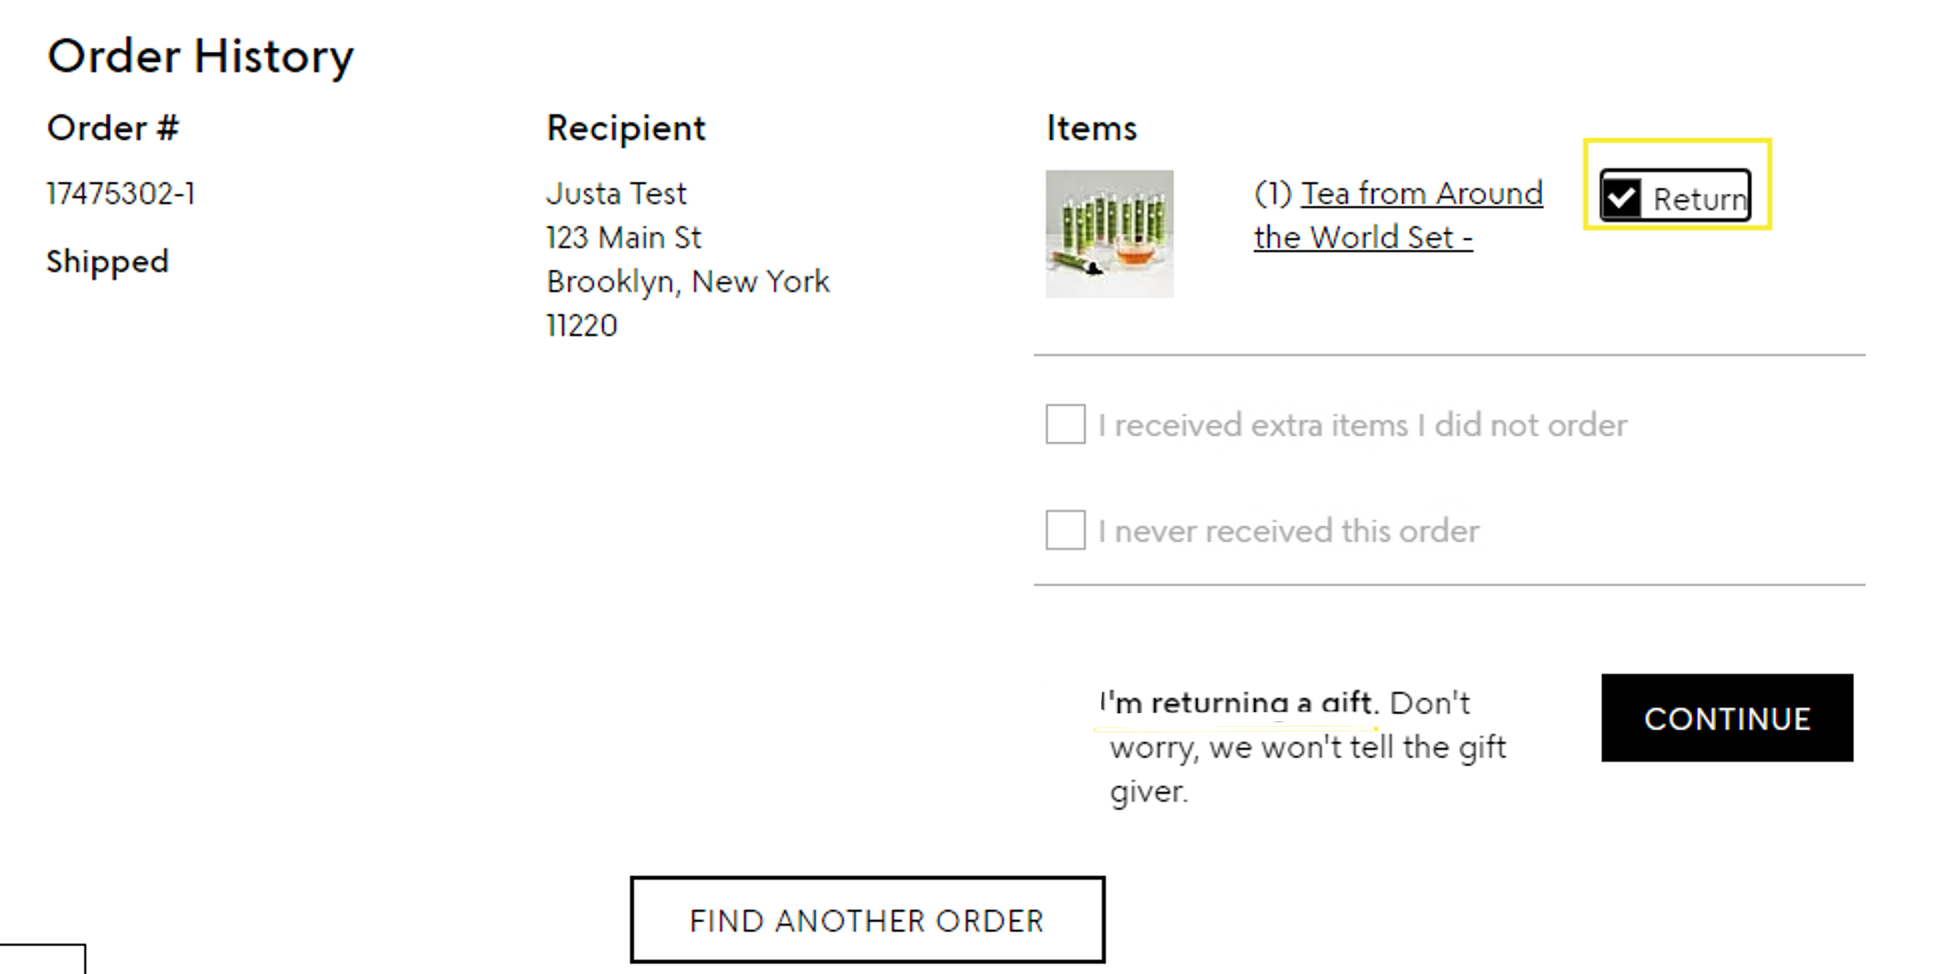Click the black CONTINUE button
Viewport: 1934px width, 974px height.
pos(1727,718)
